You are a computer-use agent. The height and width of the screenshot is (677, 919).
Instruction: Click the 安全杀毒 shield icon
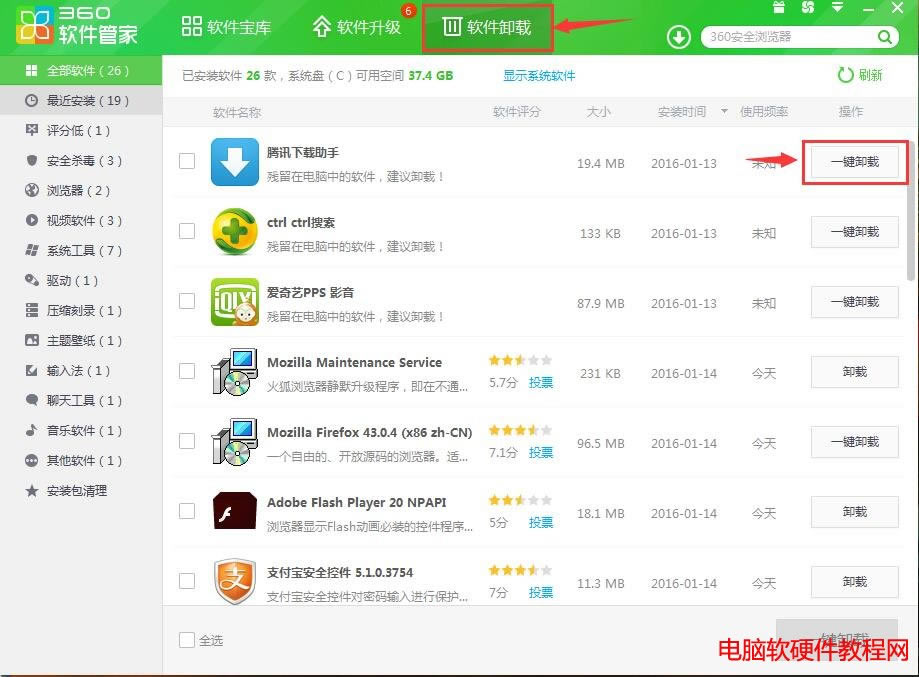click(32, 160)
